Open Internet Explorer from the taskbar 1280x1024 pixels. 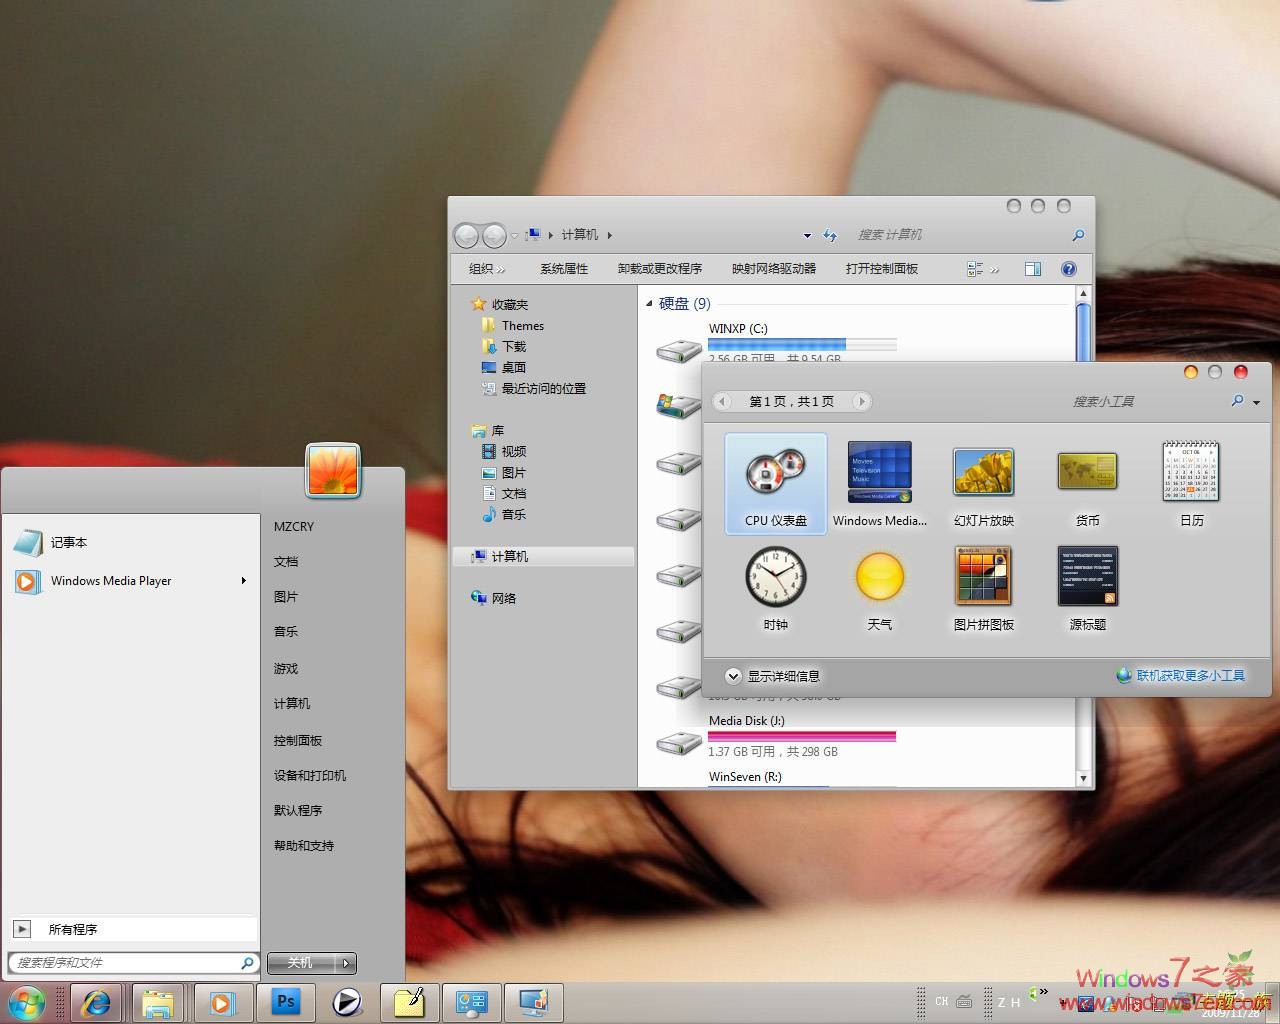point(96,1003)
